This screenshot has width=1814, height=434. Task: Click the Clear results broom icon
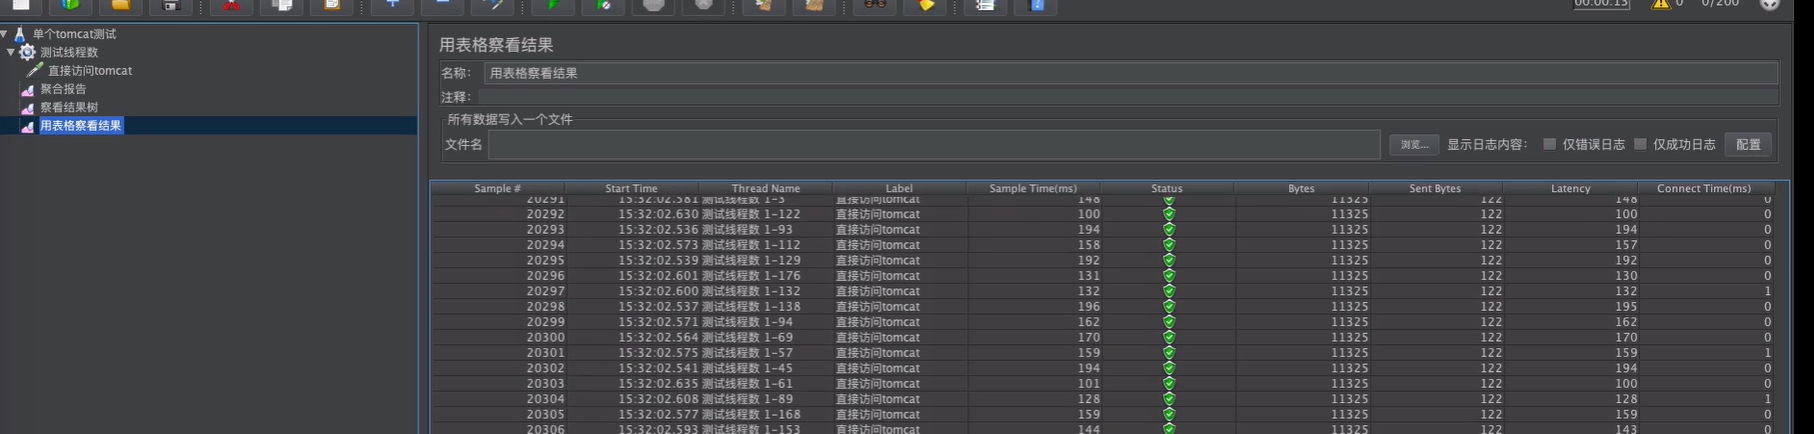[764, 5]
